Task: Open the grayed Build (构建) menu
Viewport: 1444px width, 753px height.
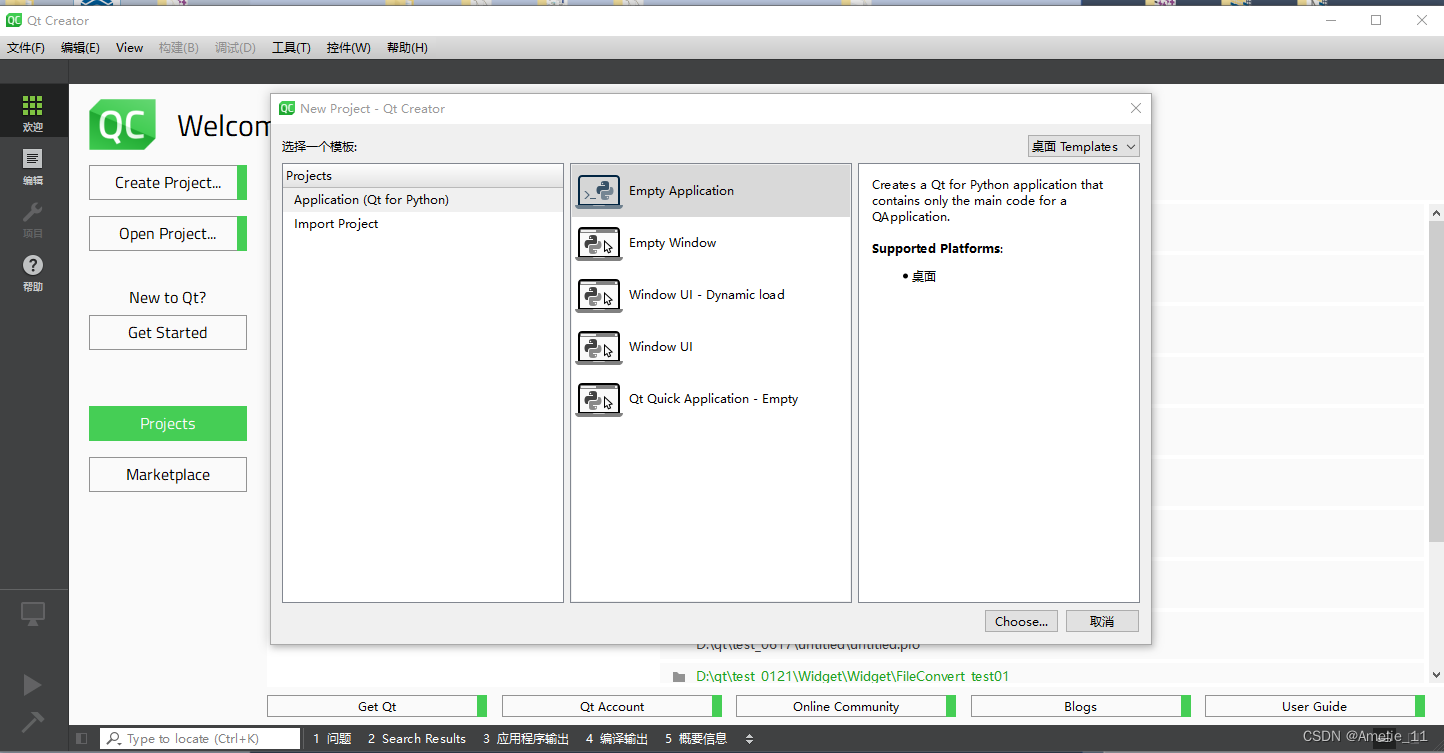Action: (x=179, y=47)
